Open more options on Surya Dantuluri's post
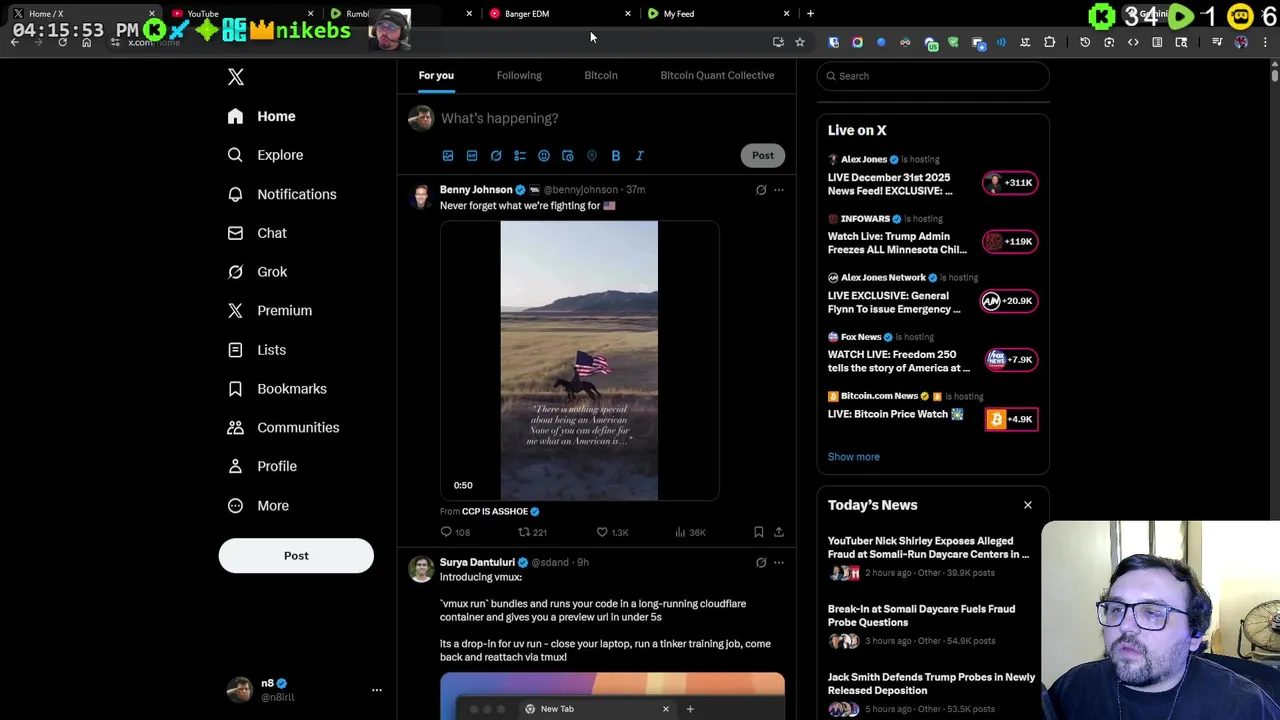This screenshot has height=720, width=1280. click(x=779, y=563)
